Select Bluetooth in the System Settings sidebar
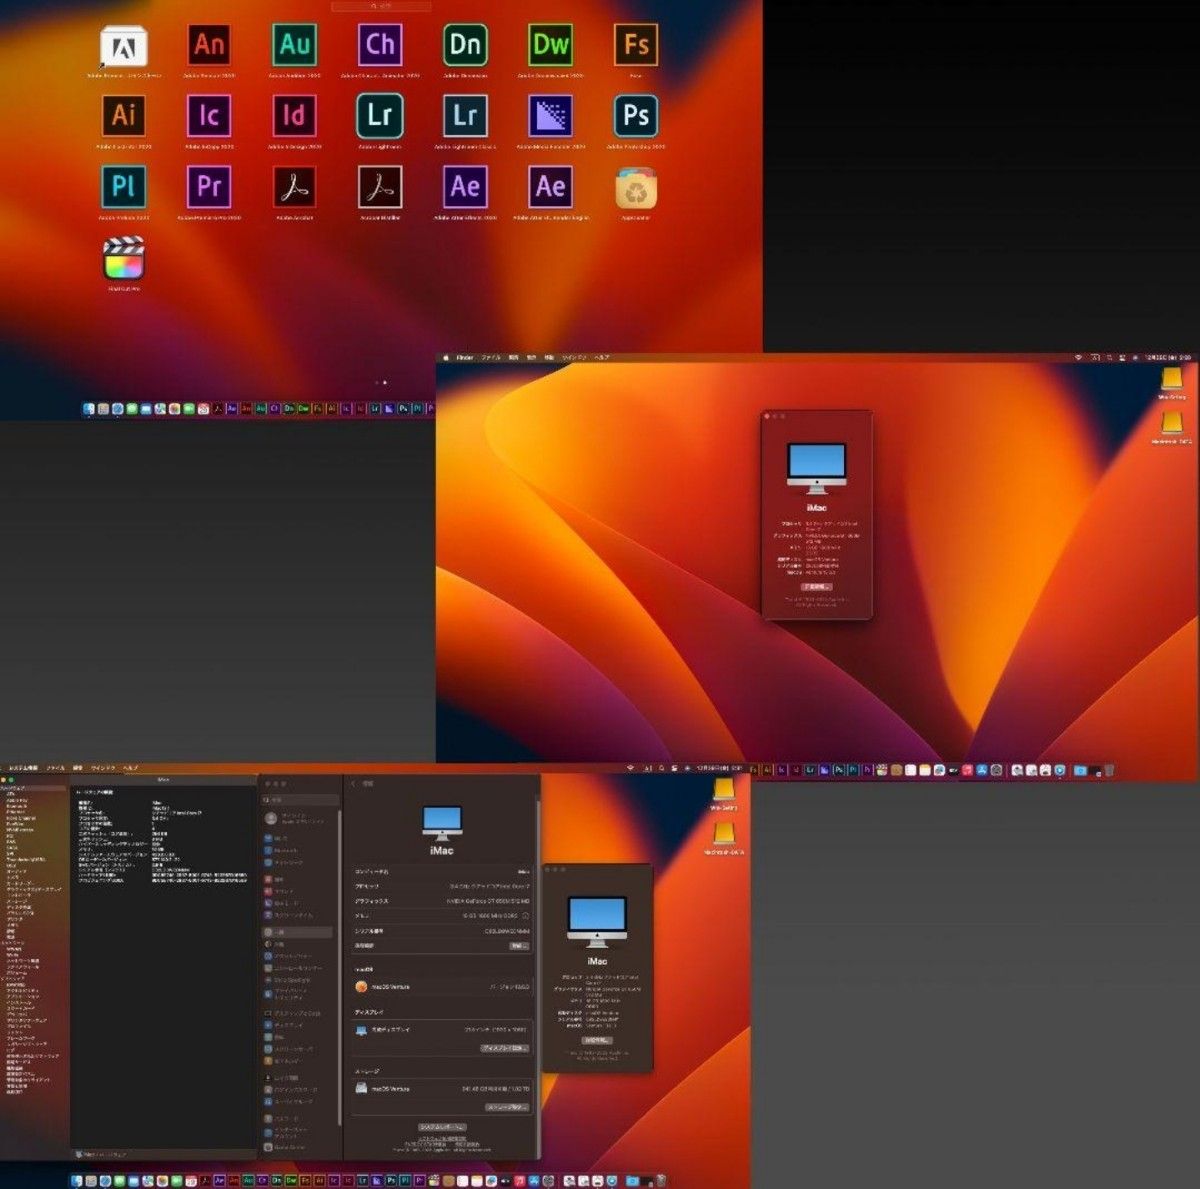Viewport: 1200px width, 1189px height. click(298, 850)
